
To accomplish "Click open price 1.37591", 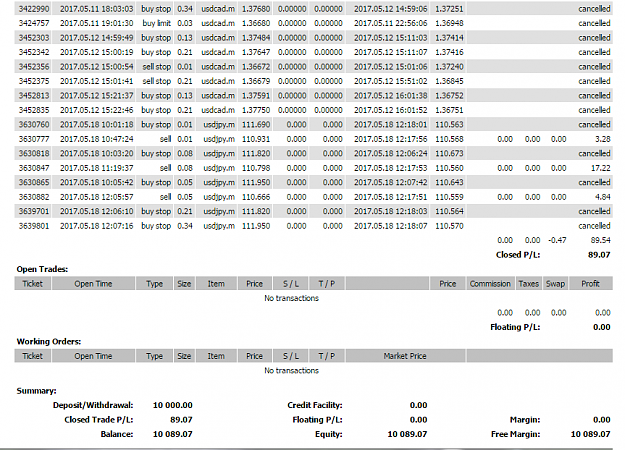I will (x=256, y=96).
